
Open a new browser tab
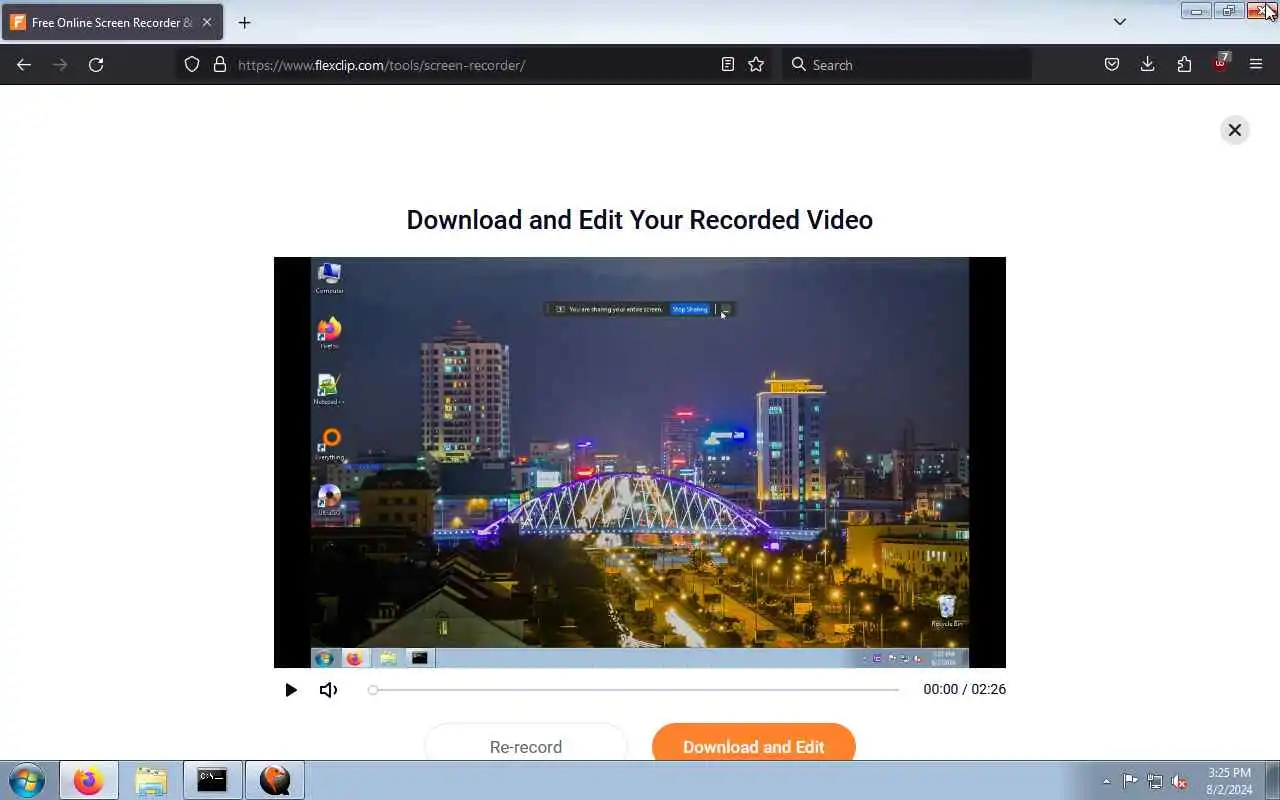pos(244,22)
